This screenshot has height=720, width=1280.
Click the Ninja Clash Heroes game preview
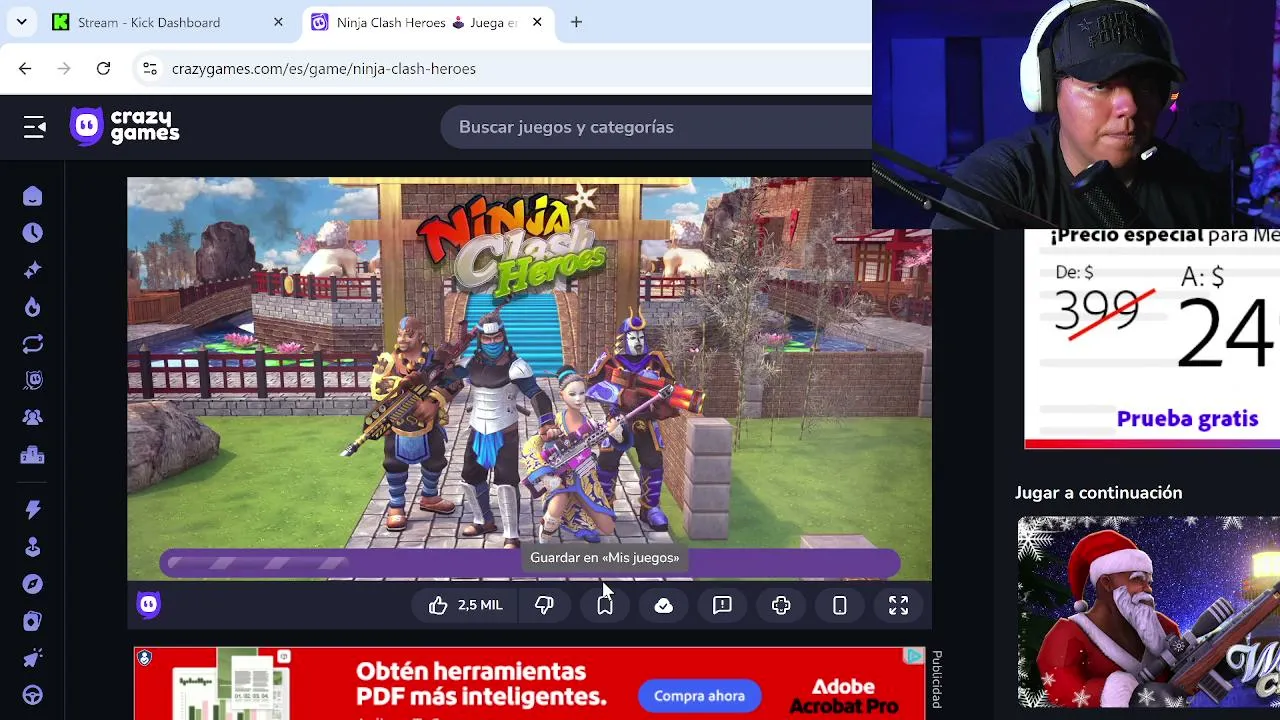point(529,379)
